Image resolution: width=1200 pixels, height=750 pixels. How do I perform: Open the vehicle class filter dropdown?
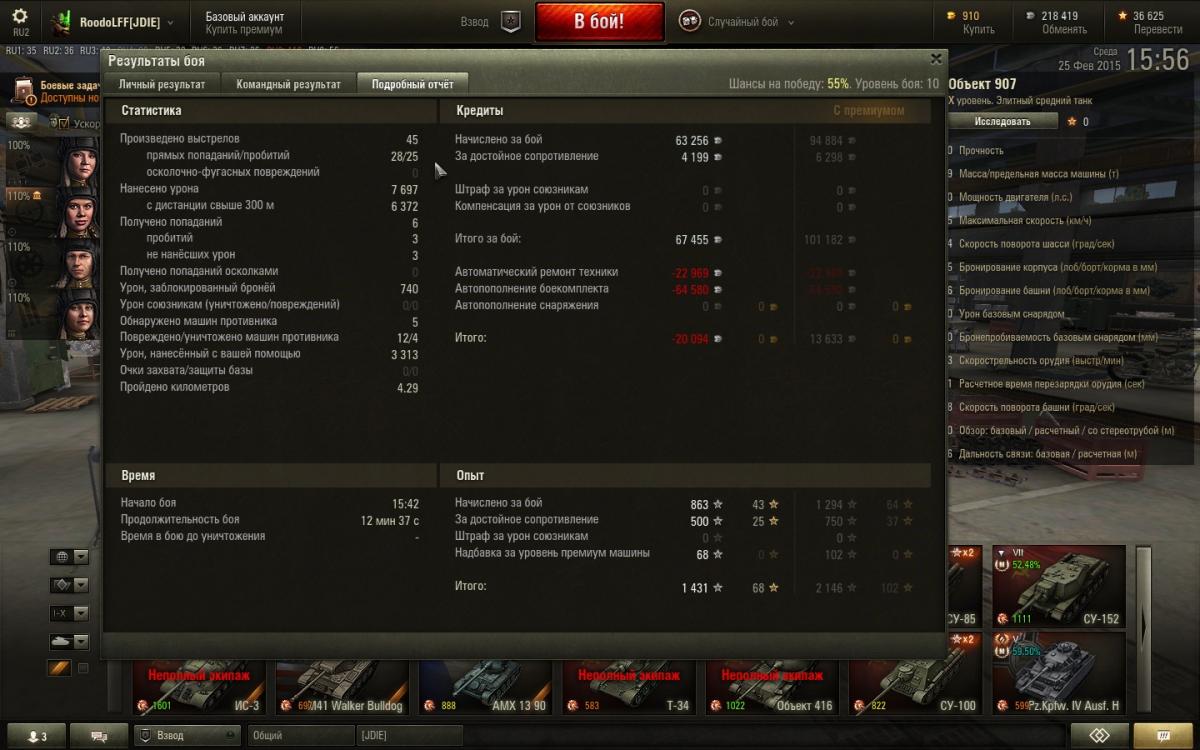pyautogui.click(x=70, y=585)
